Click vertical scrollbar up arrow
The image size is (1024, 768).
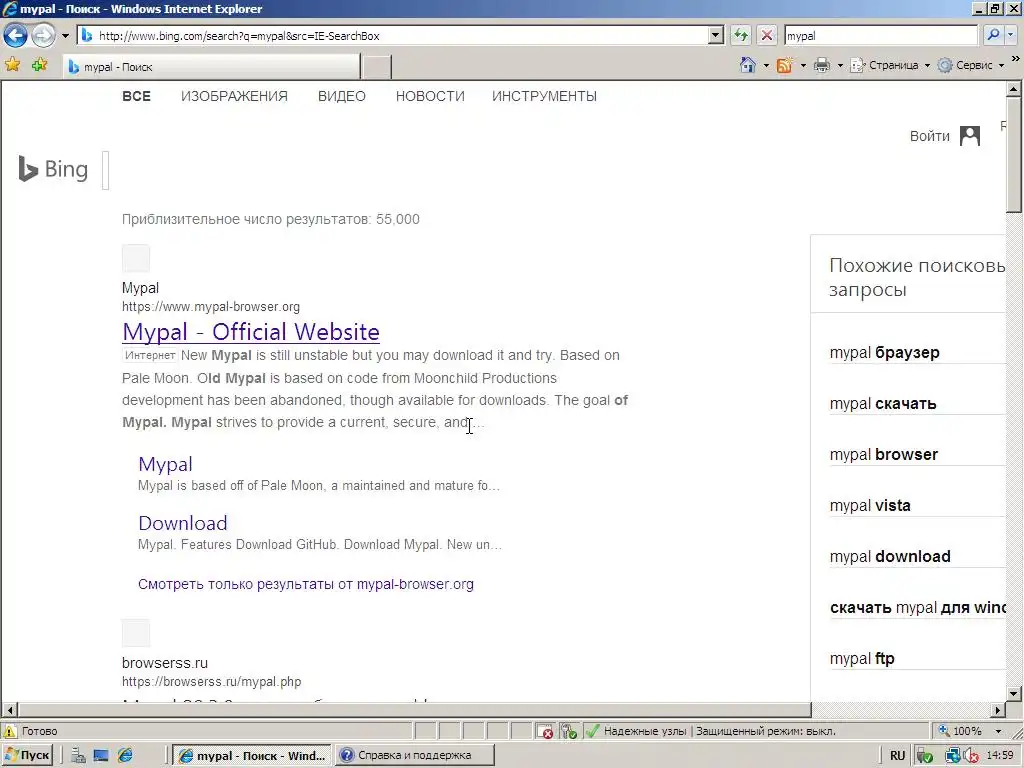(1014, 88)
